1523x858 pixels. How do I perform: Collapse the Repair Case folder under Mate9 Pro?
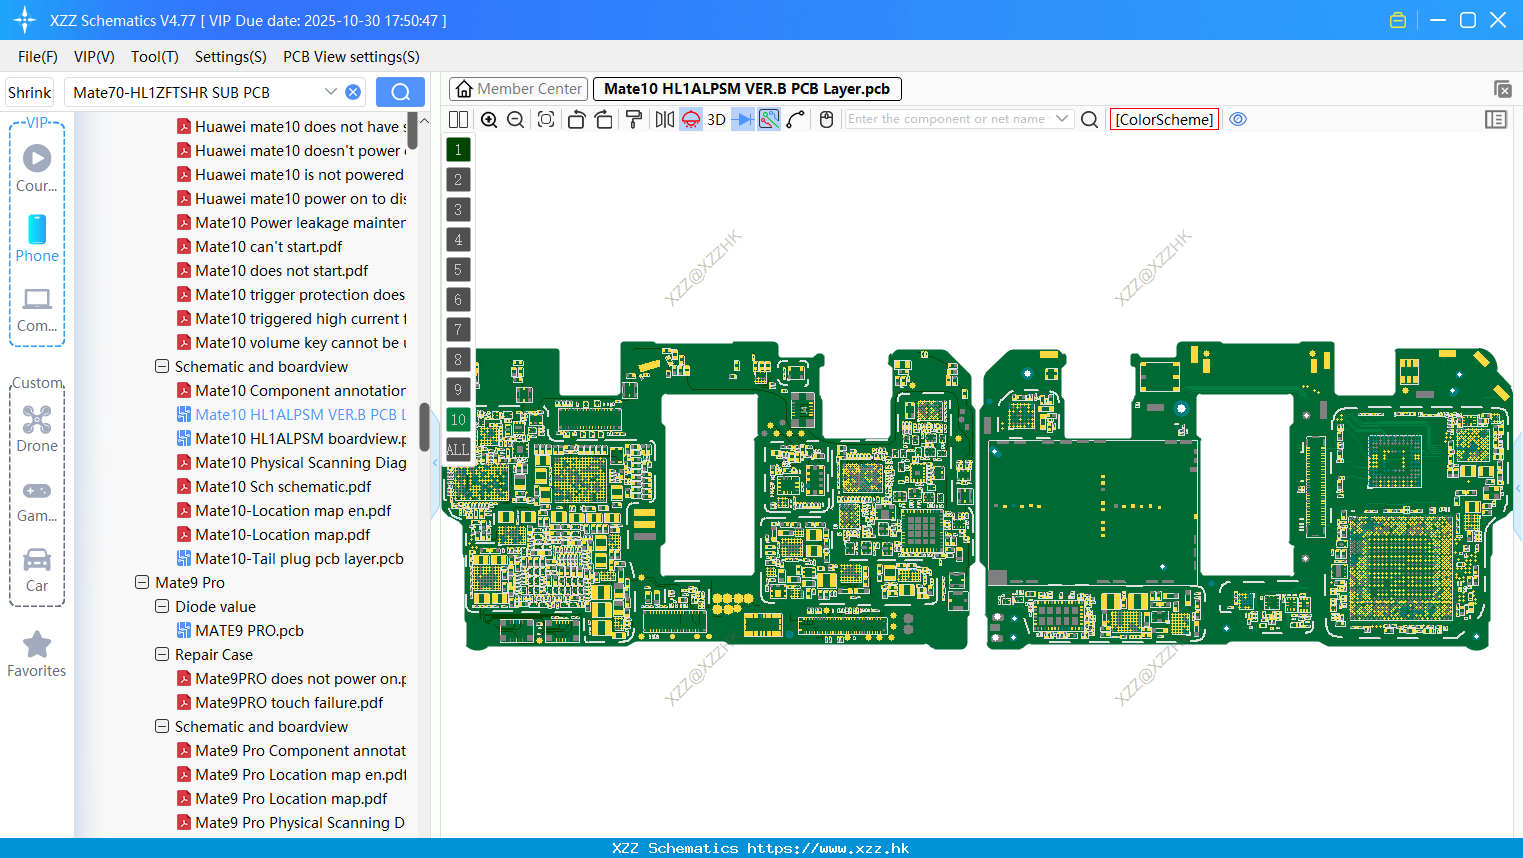pyautogui.click(x=162, y=654)
